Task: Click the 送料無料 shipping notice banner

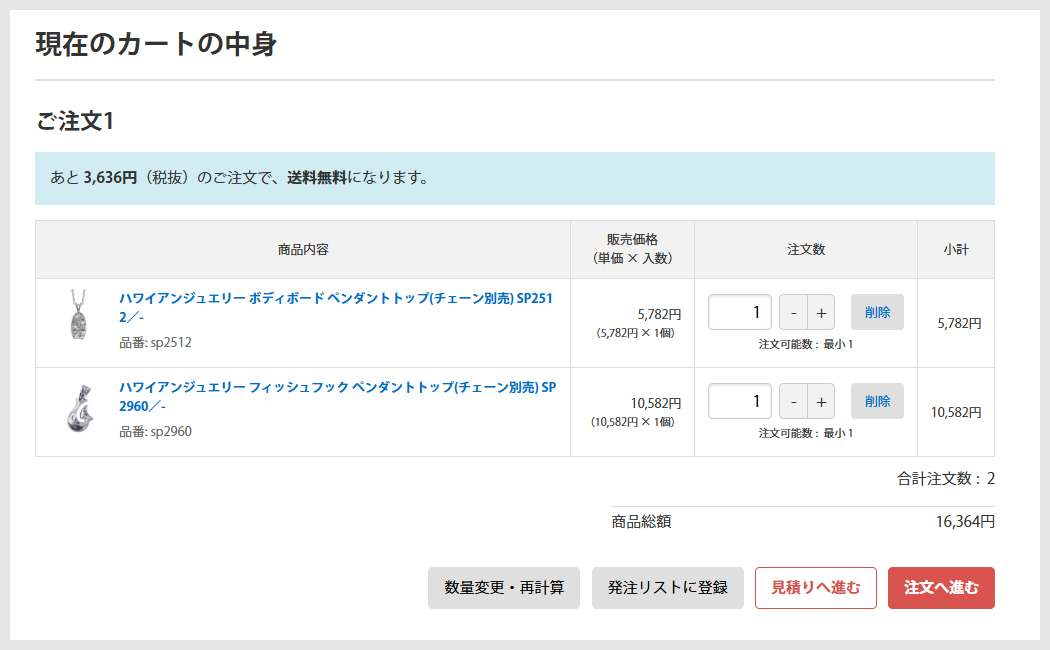Action: click(514, 178)
